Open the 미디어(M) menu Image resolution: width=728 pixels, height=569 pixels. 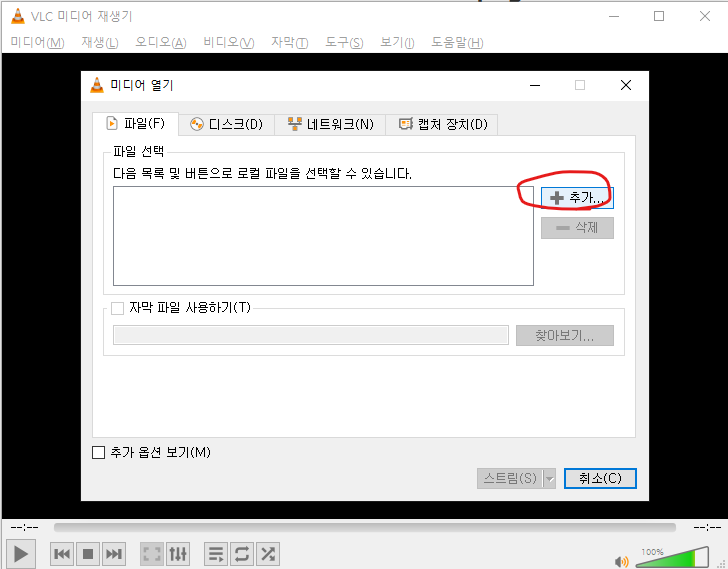[x=37, y=43]
